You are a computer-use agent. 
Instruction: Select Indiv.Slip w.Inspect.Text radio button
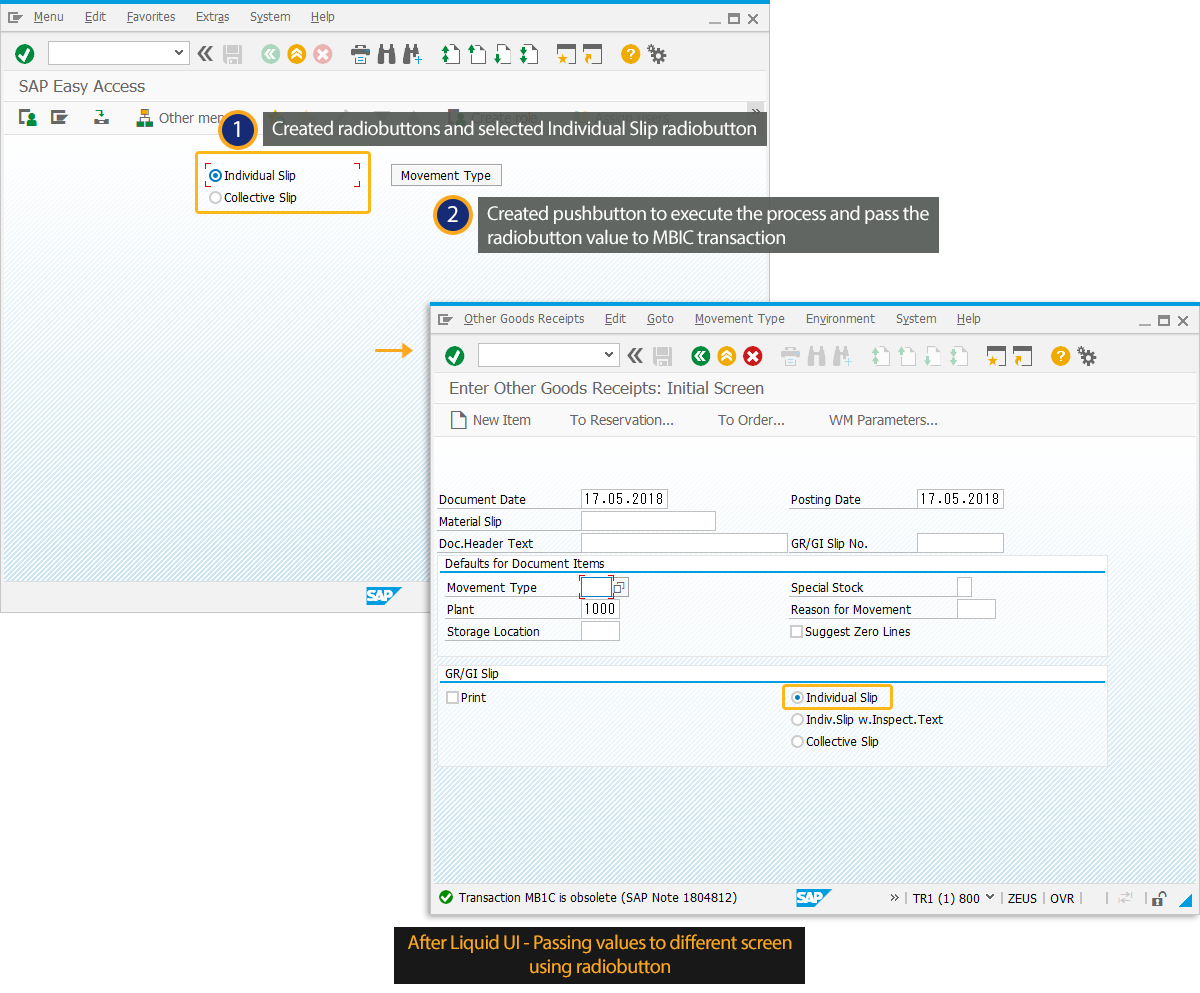tap(797, 720)
